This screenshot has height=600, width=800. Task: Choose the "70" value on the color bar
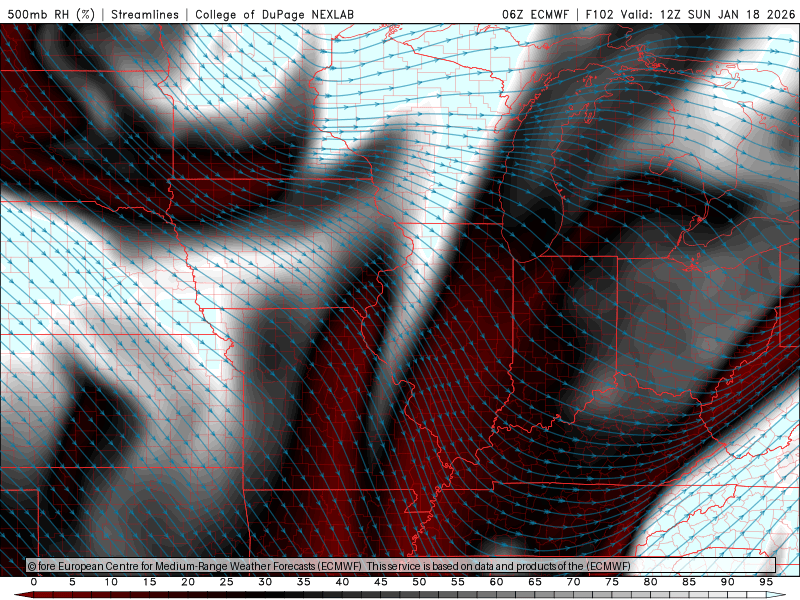coord(573,582)
